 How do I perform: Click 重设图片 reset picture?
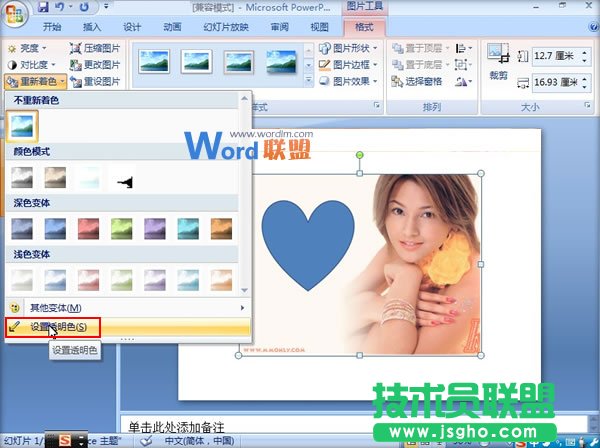(95, 81)
